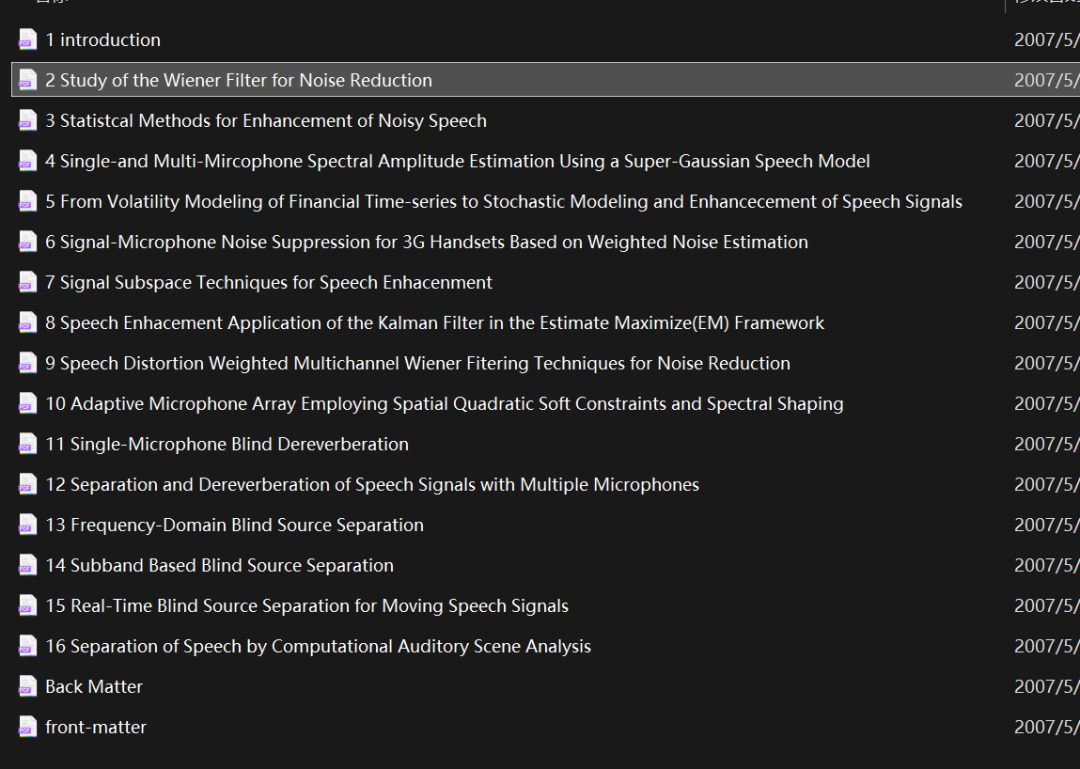This screenshot has height=769, width=1080.
Task: Click the PDF icon for 14 Subband Based file
Action: click(x=28, y=565)
